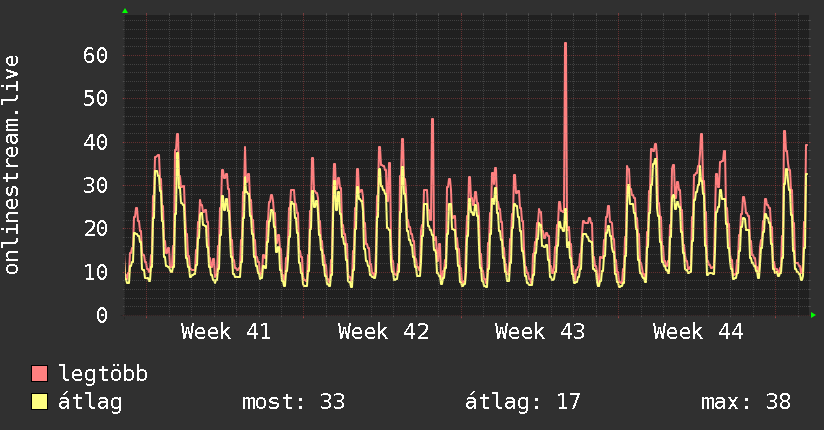This screenshot has height=430, width=824.
Task: Click the vertical 'onlinestream.live' axis title
Action: [11, 165]
